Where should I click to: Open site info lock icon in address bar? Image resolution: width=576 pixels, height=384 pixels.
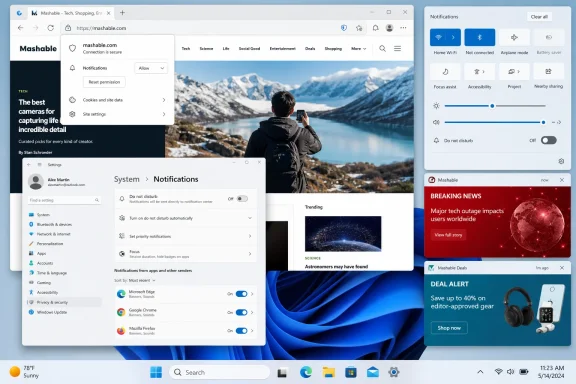pos(68,28)
